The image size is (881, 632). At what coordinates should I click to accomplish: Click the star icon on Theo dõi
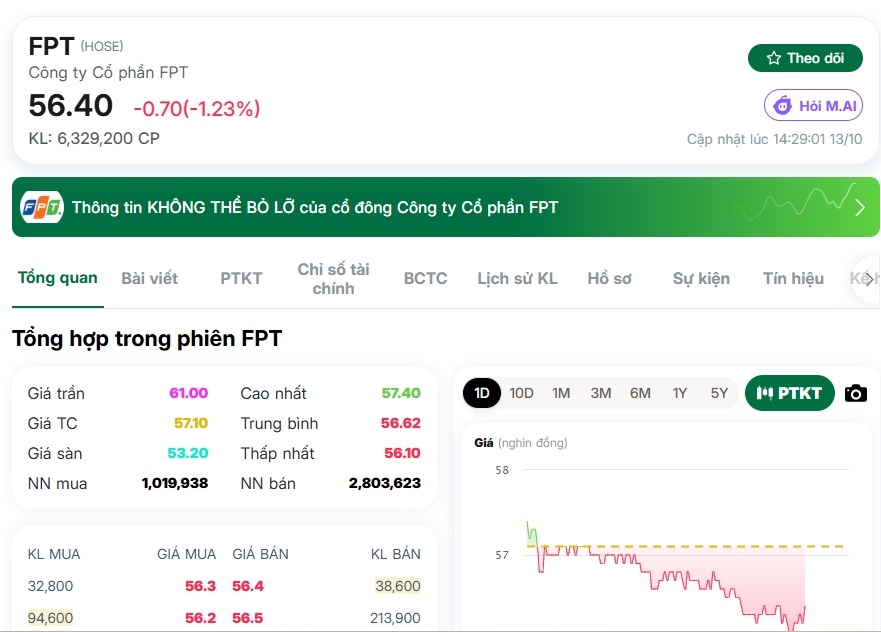[x=774, y=58]
